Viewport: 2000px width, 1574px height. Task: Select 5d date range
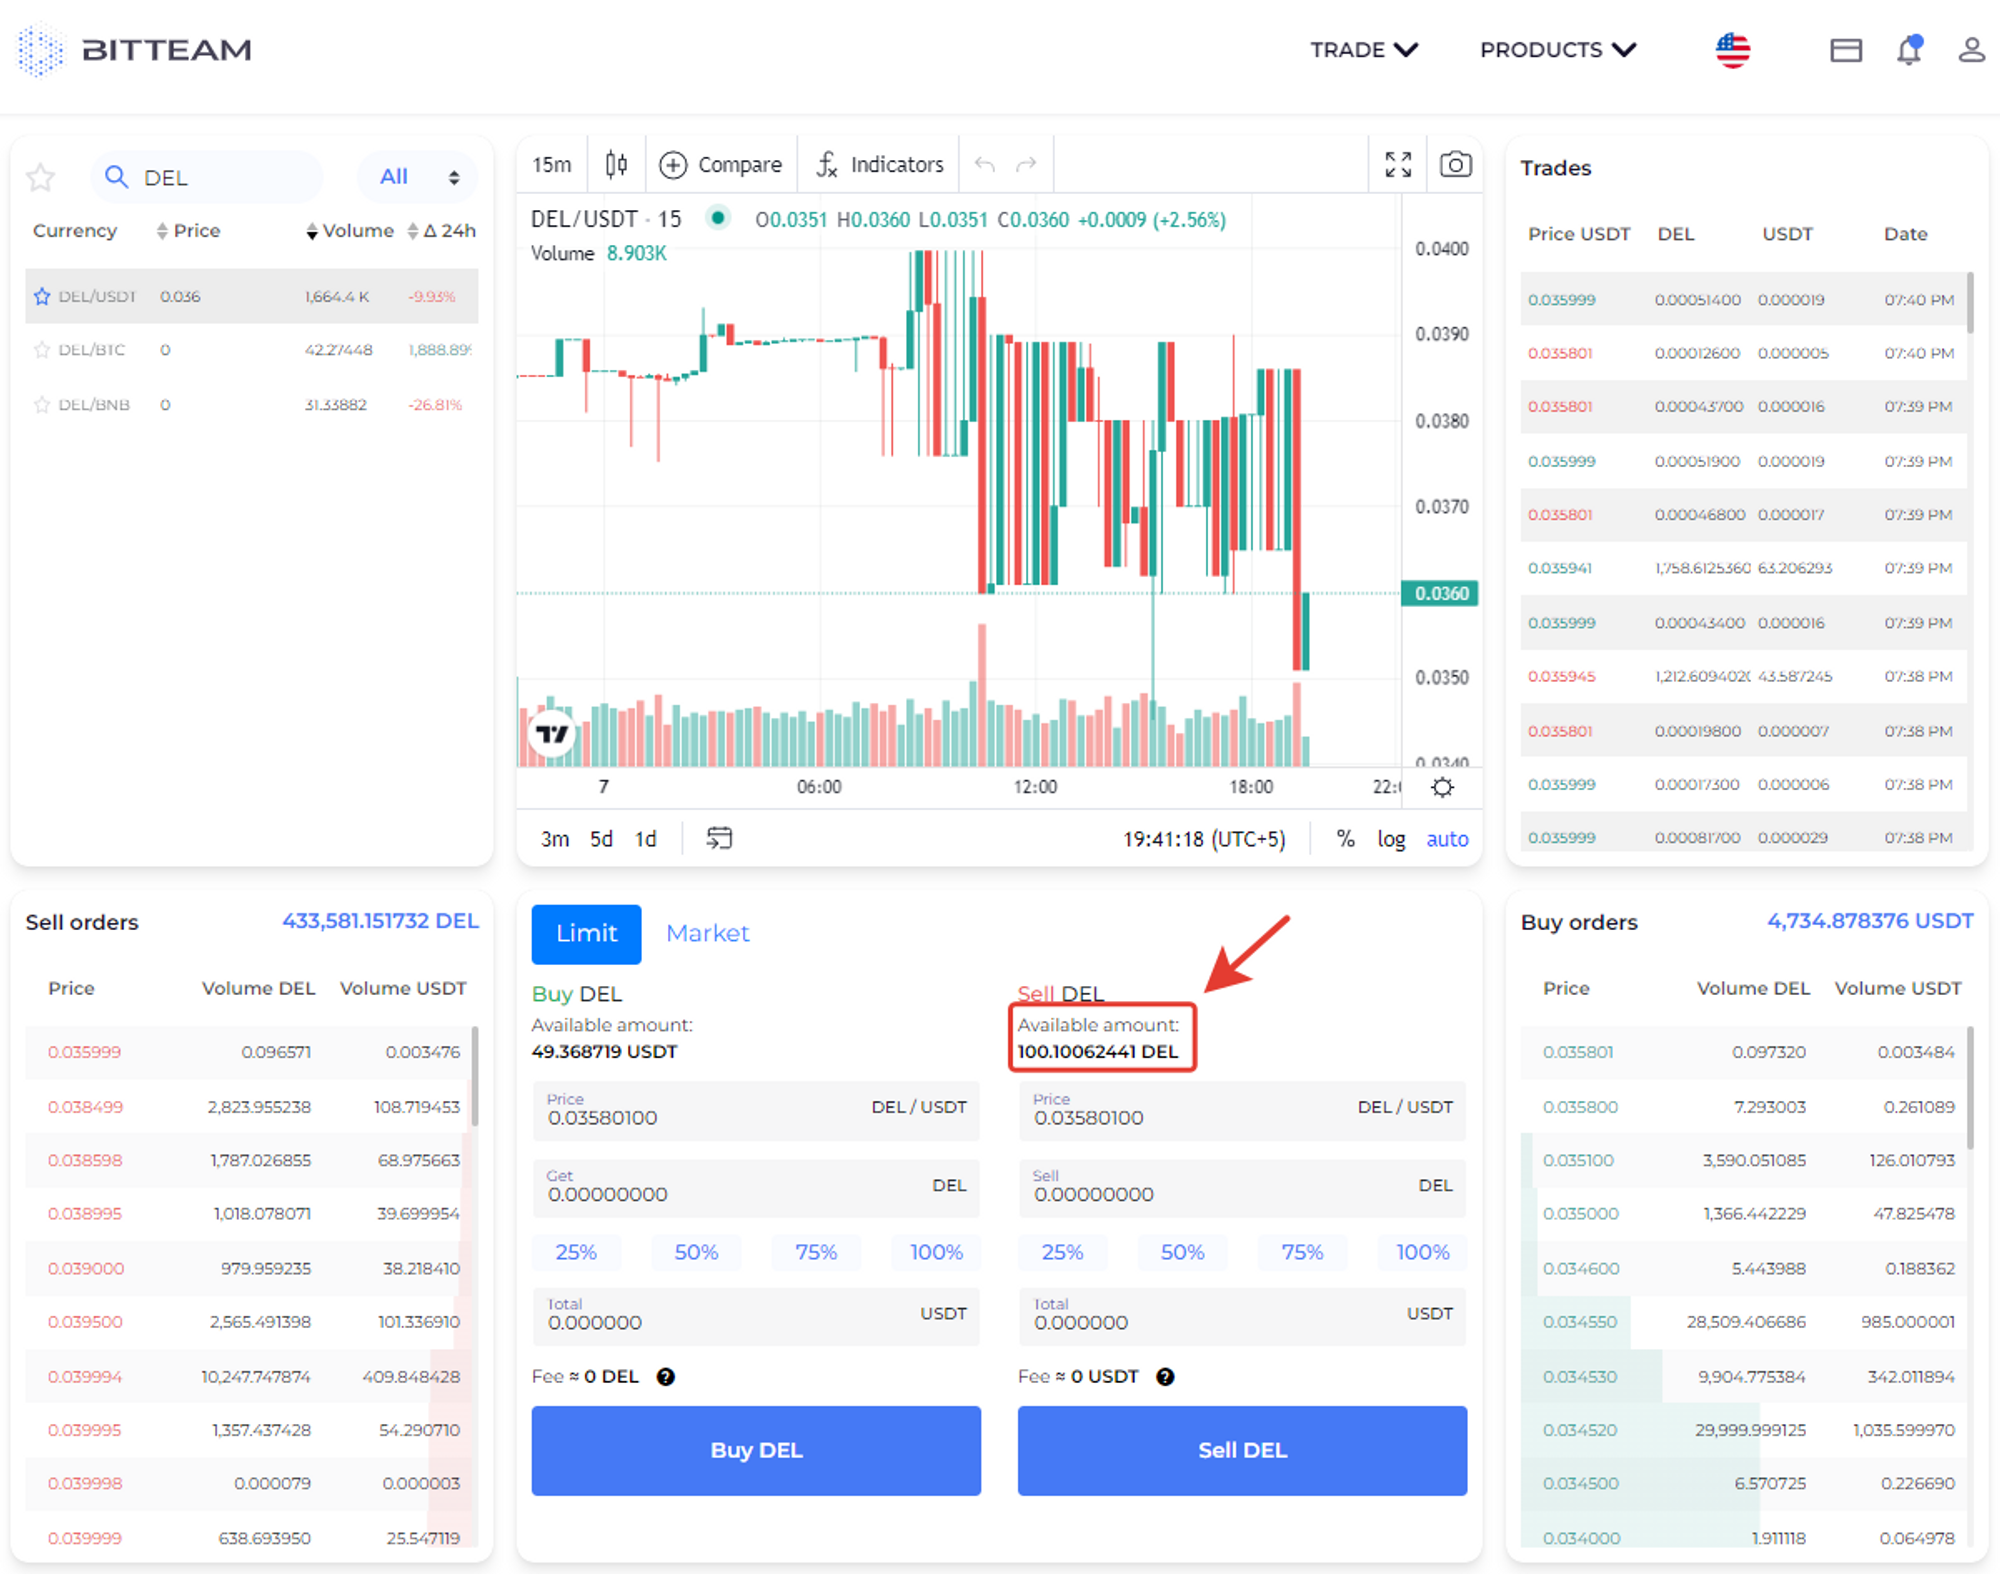coord(601,838)
